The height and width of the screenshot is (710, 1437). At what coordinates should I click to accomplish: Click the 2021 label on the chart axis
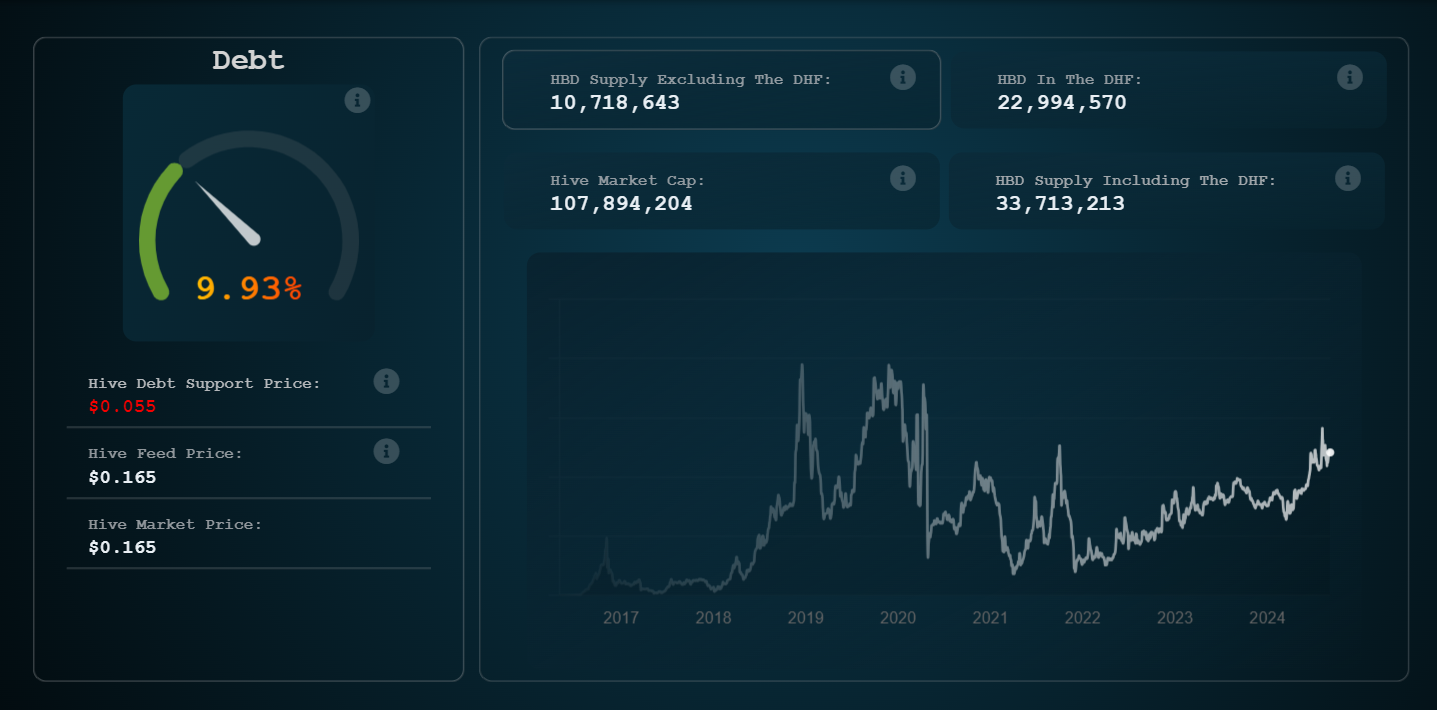click(990, 618)
